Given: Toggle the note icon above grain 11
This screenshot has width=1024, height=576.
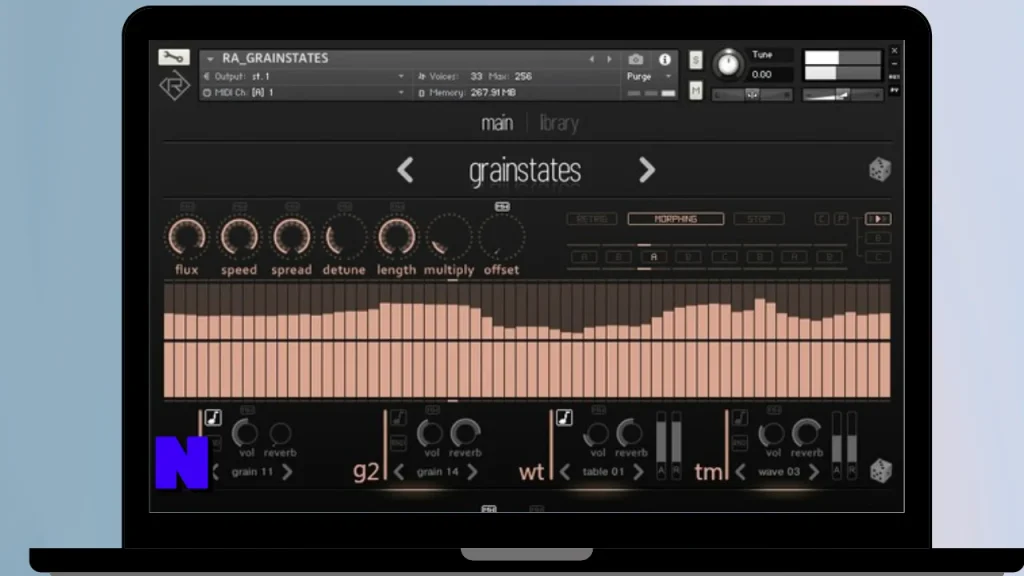Looking at the screenshot, I should (x=213, y=417).
